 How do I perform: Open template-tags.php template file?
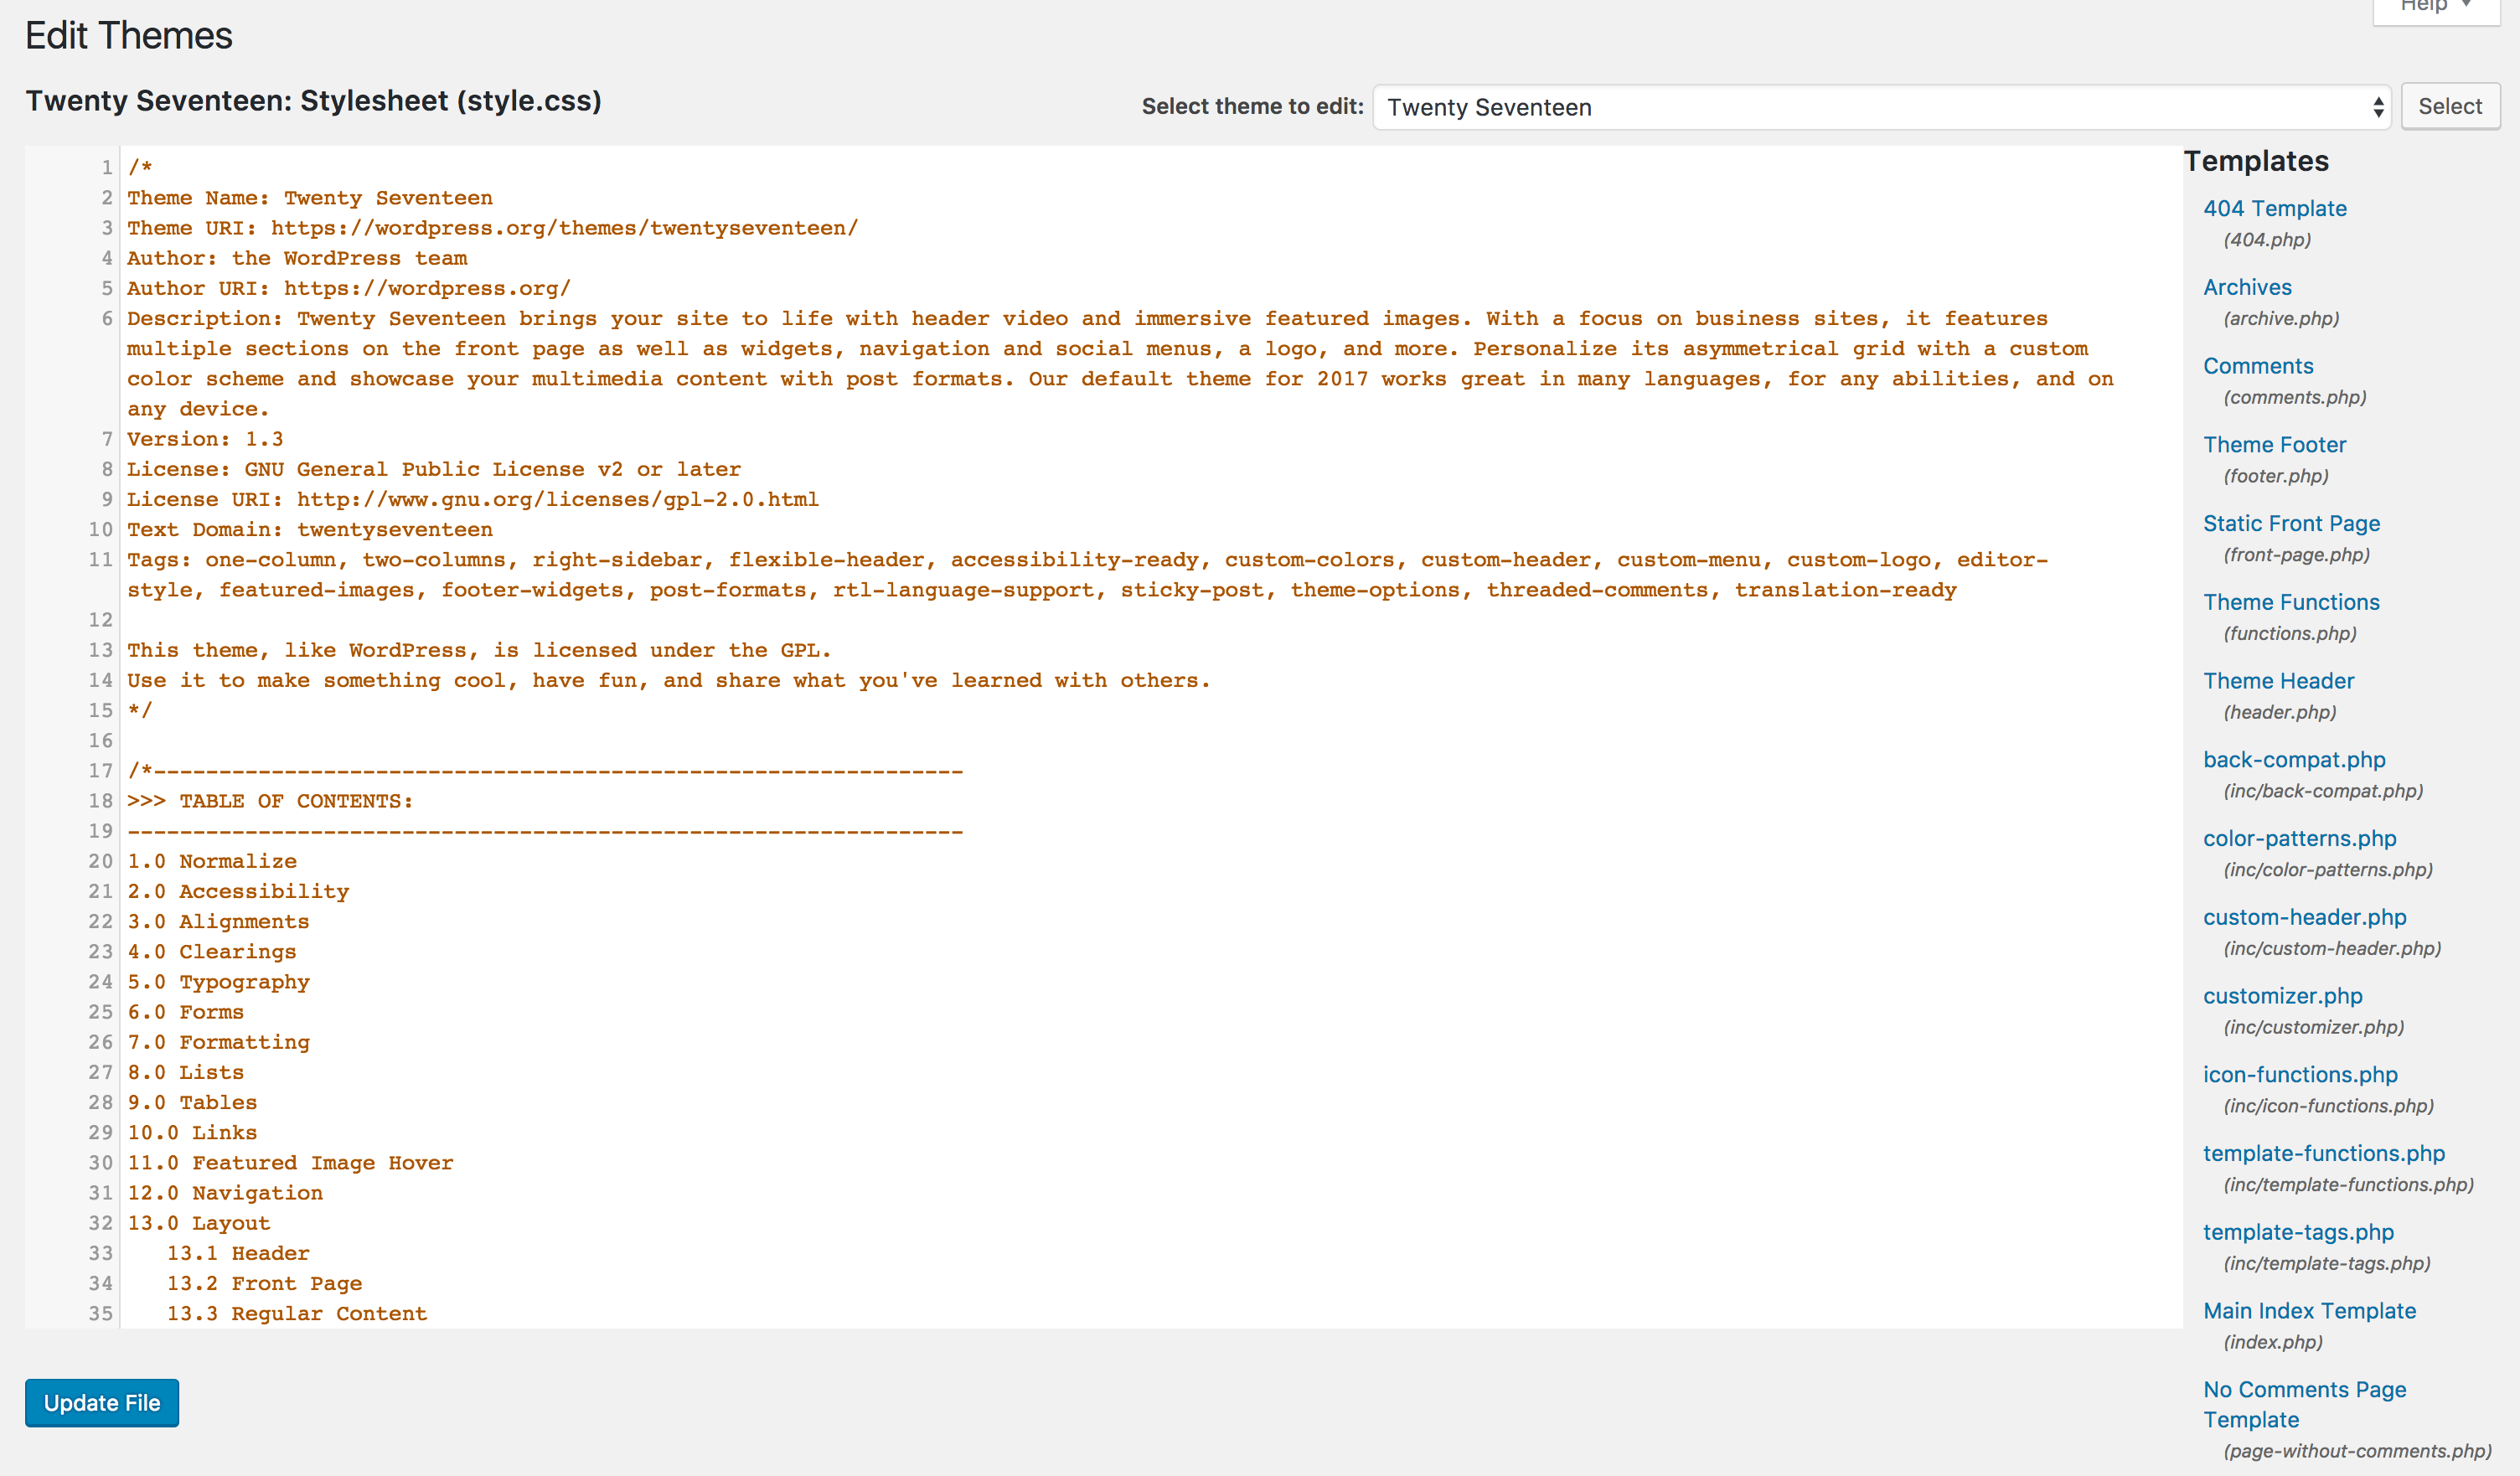point(2298,1232)
